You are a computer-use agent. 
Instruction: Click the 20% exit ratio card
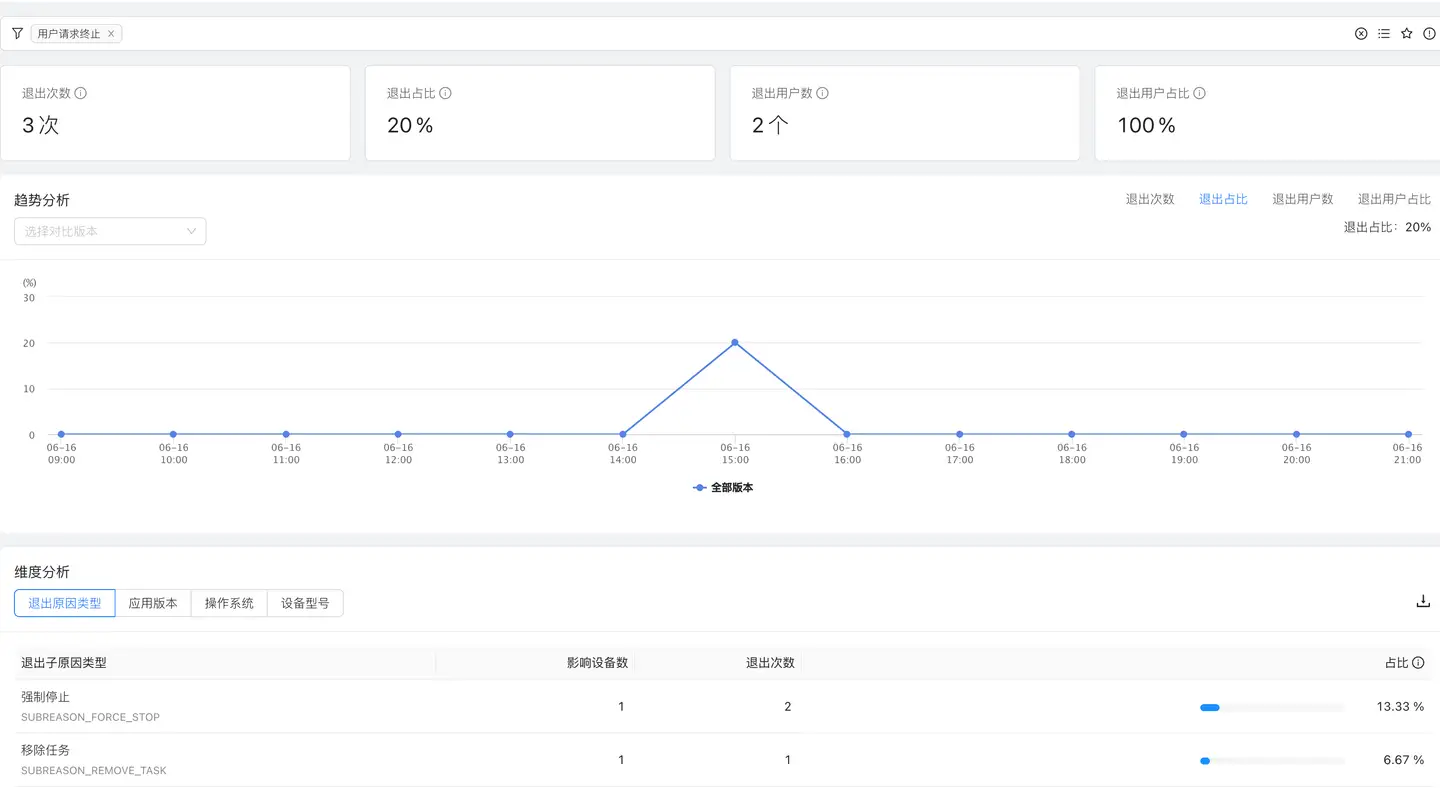tap(540, 113)
